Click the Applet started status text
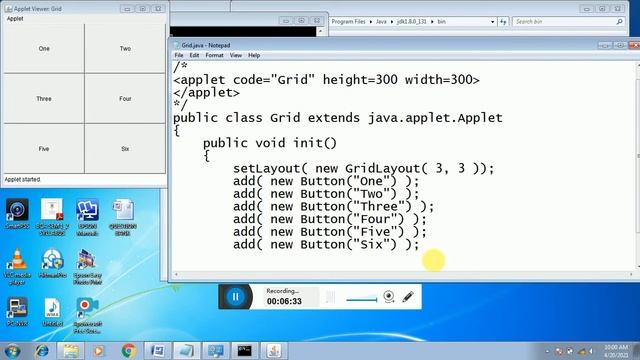The width and height of the screenshot is (640, 360). pos(22,180)
